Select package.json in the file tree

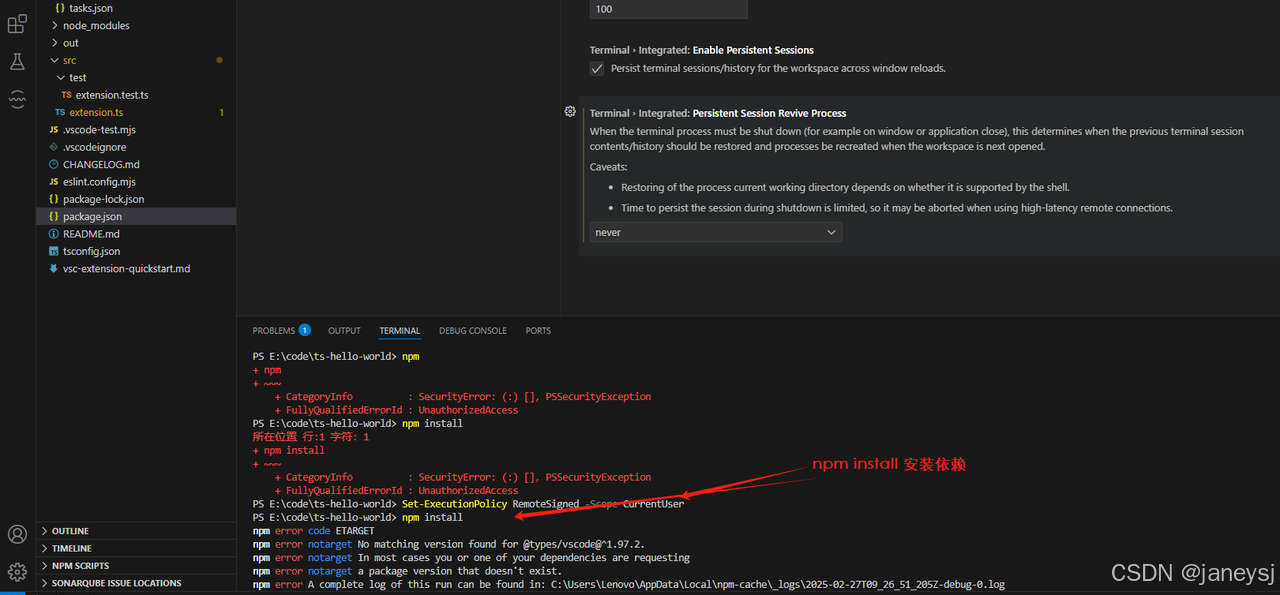pos(92,216)
